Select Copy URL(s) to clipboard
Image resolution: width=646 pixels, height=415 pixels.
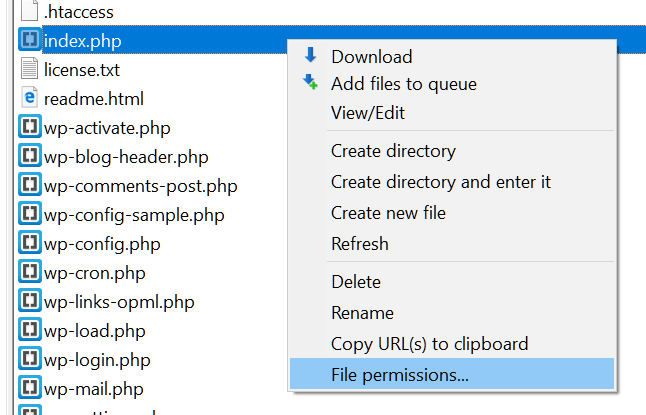point(430,344)
